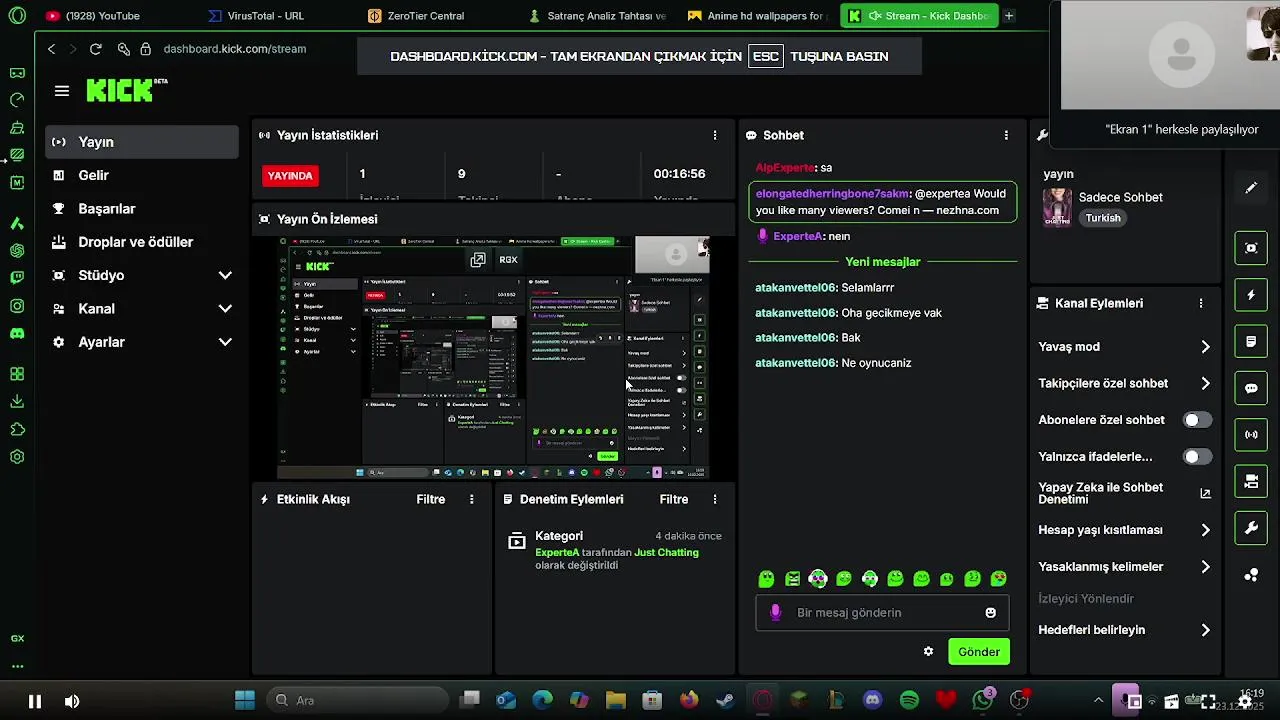Image resolution: width=1280 pixels, height=720 pixels.
Task: Switch to the VirusTotal - URL tab
Action: (266, 16)
